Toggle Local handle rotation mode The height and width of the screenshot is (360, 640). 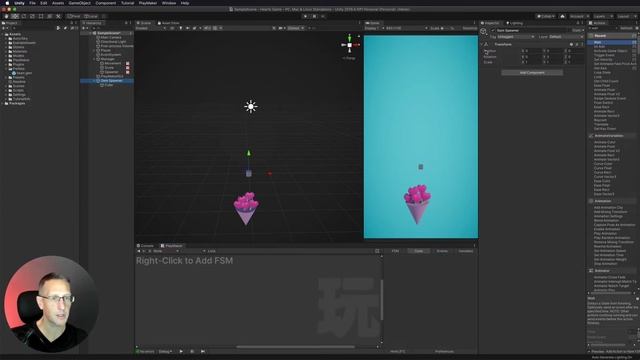(91, 16)
